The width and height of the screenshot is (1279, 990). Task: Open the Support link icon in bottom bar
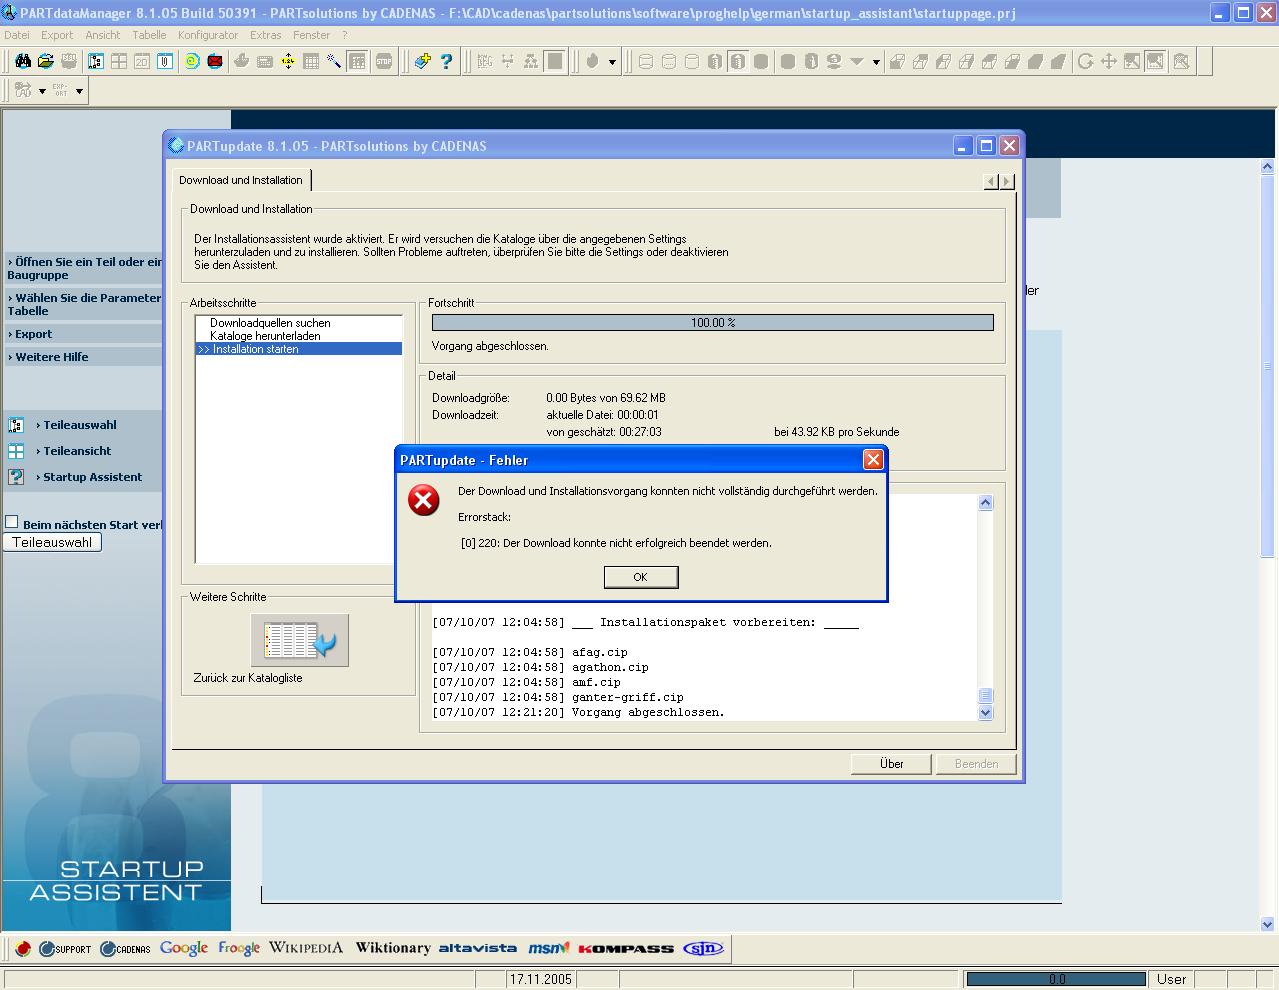(x=65, y=948)
